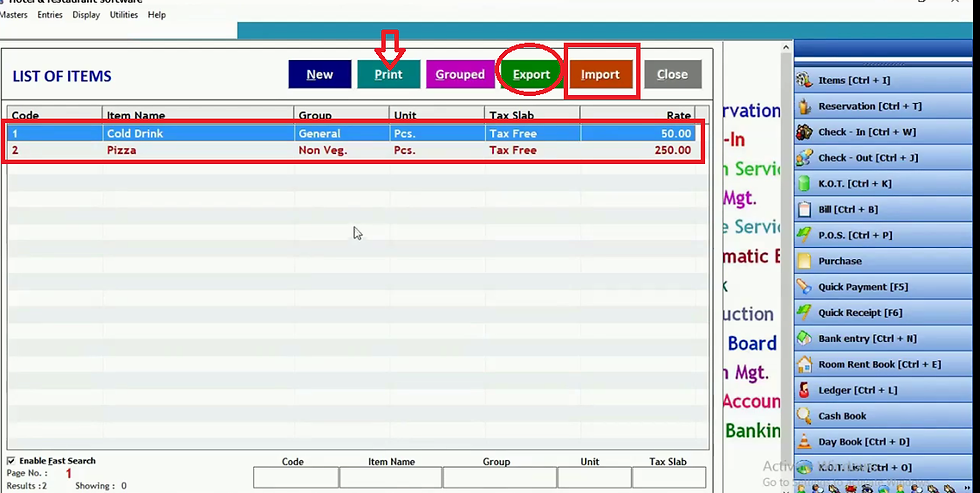The width and height of the screenshot is (980, 493).
Task: Click the green Export button
Action: point(531,74)
